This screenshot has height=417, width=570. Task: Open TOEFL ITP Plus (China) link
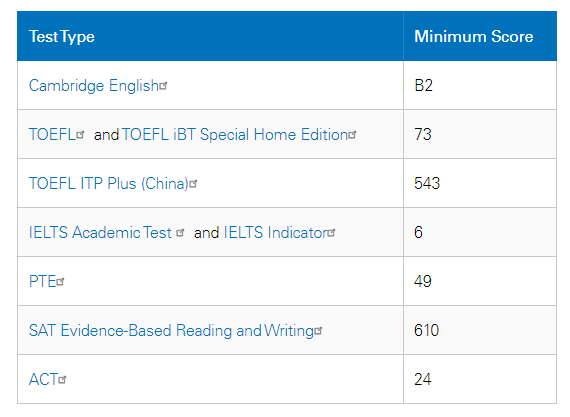[x=109, y=184]
